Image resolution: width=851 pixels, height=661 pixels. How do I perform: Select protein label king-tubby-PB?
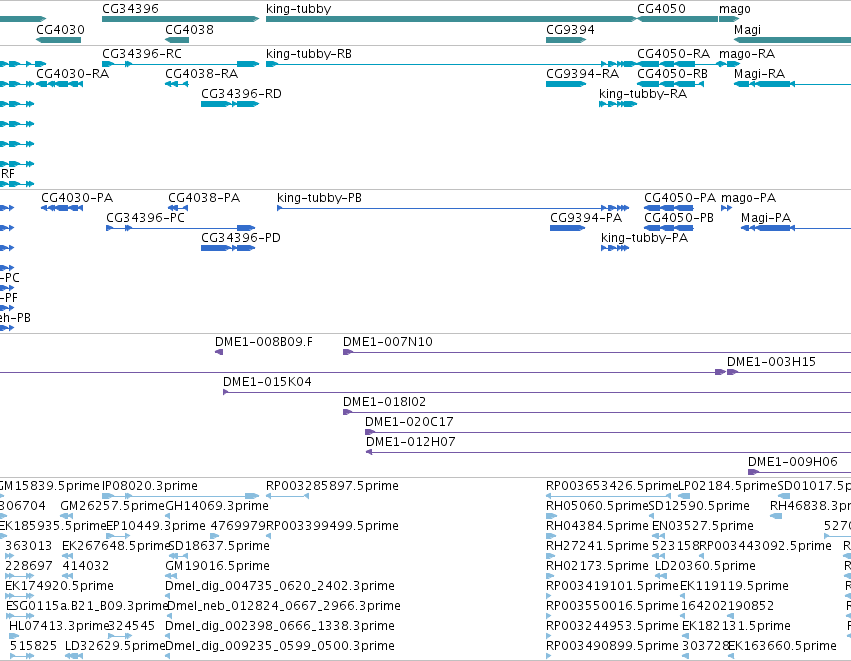319,198
